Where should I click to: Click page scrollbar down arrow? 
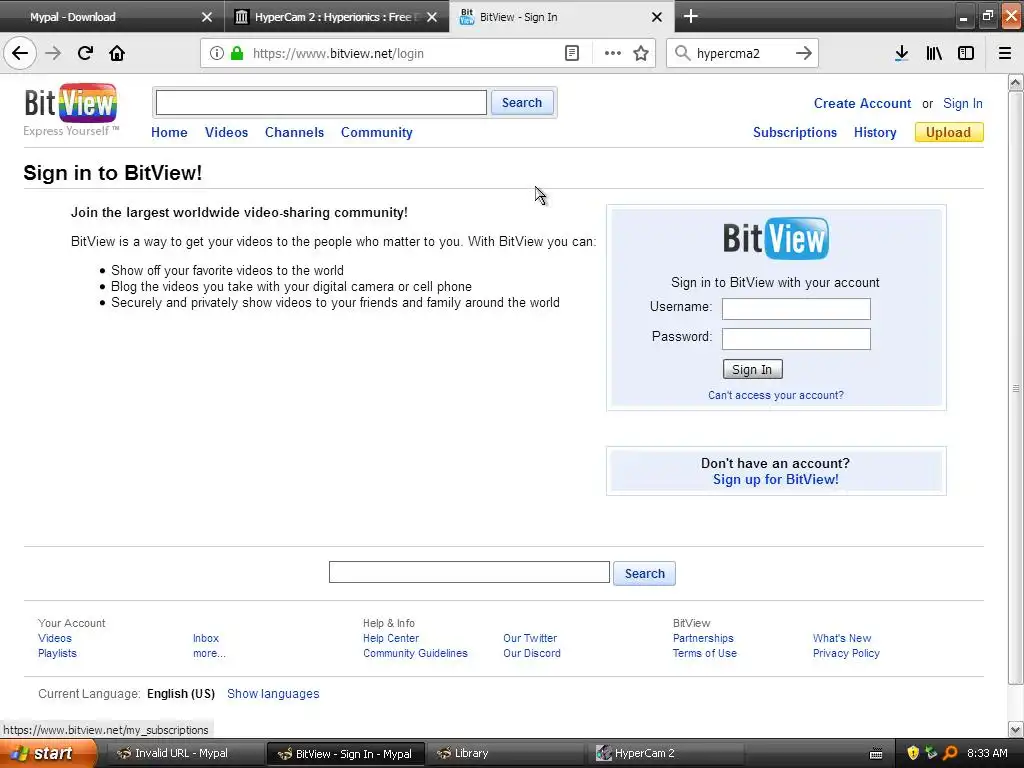[1016, 729]
